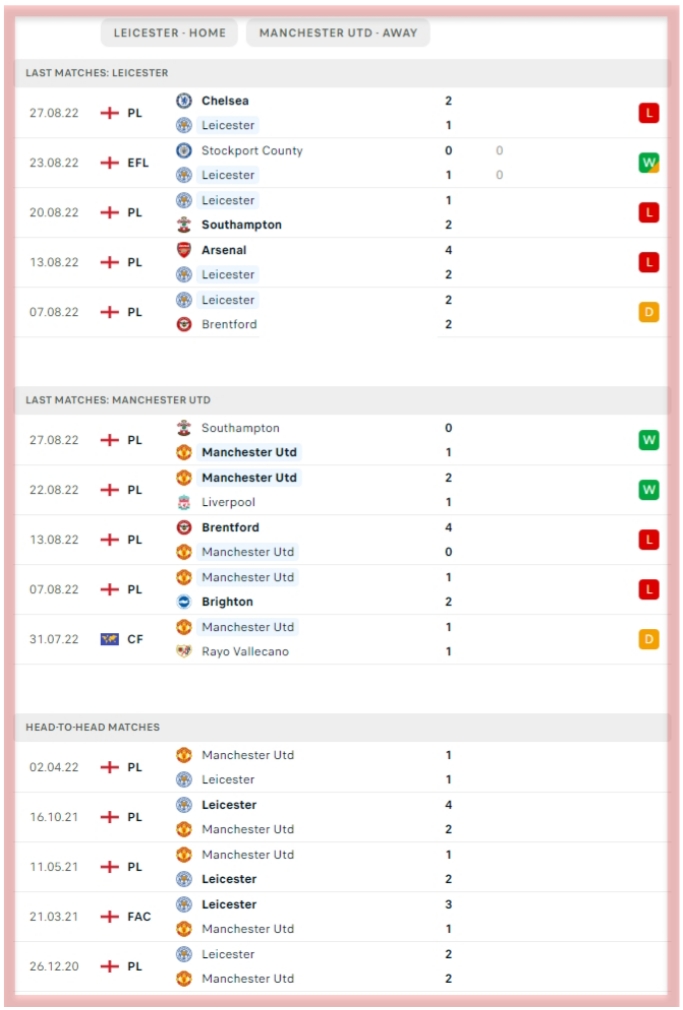The width and height of the screenshot is (683, 1010).
Task: Click the Arsenal club crest icon
Action: pyautogui.click(x=184, y=250)
